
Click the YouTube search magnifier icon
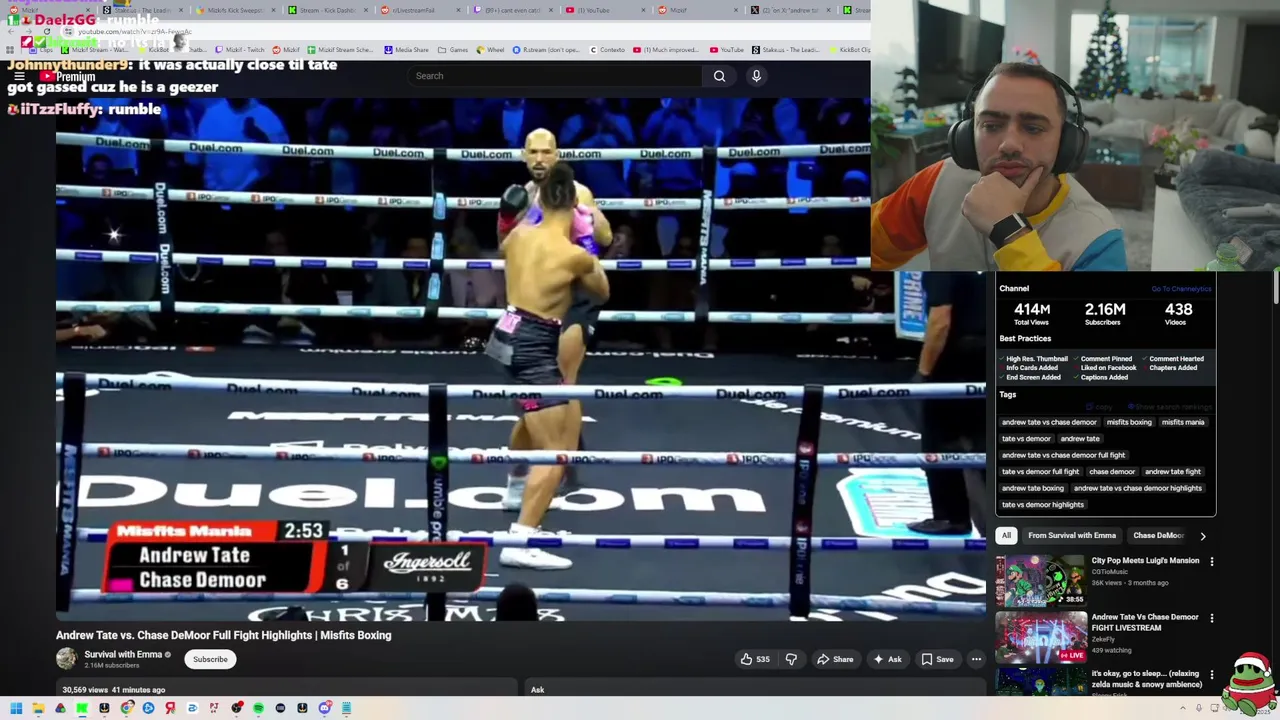pyautogui.click(x=719, y=76)
